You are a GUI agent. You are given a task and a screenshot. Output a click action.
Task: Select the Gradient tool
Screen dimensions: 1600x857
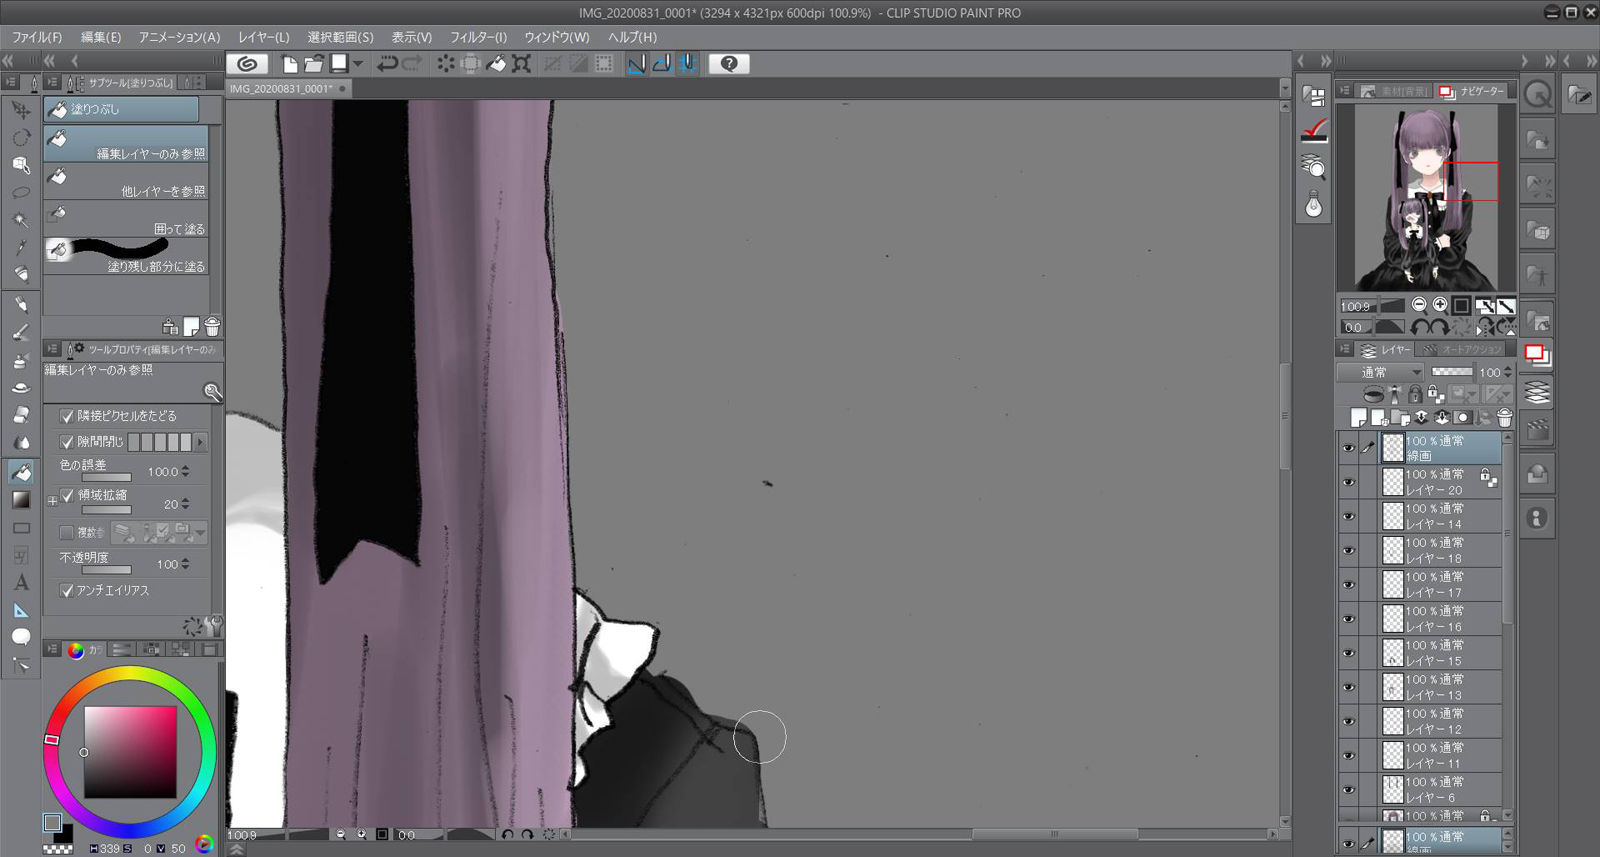(x=21, y=500)
